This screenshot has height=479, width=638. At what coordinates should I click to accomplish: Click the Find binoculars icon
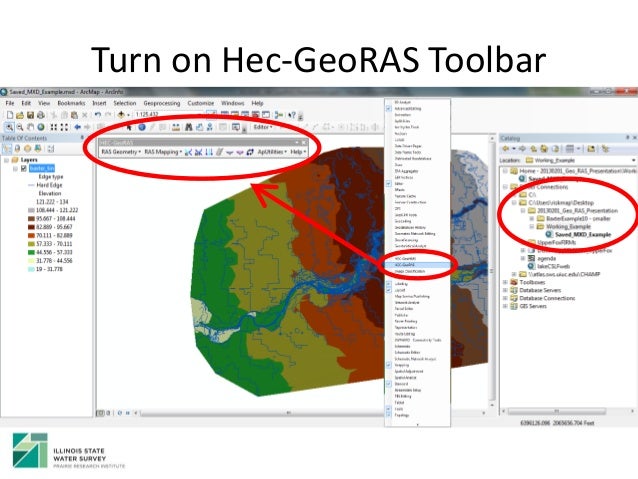(188, 127)
